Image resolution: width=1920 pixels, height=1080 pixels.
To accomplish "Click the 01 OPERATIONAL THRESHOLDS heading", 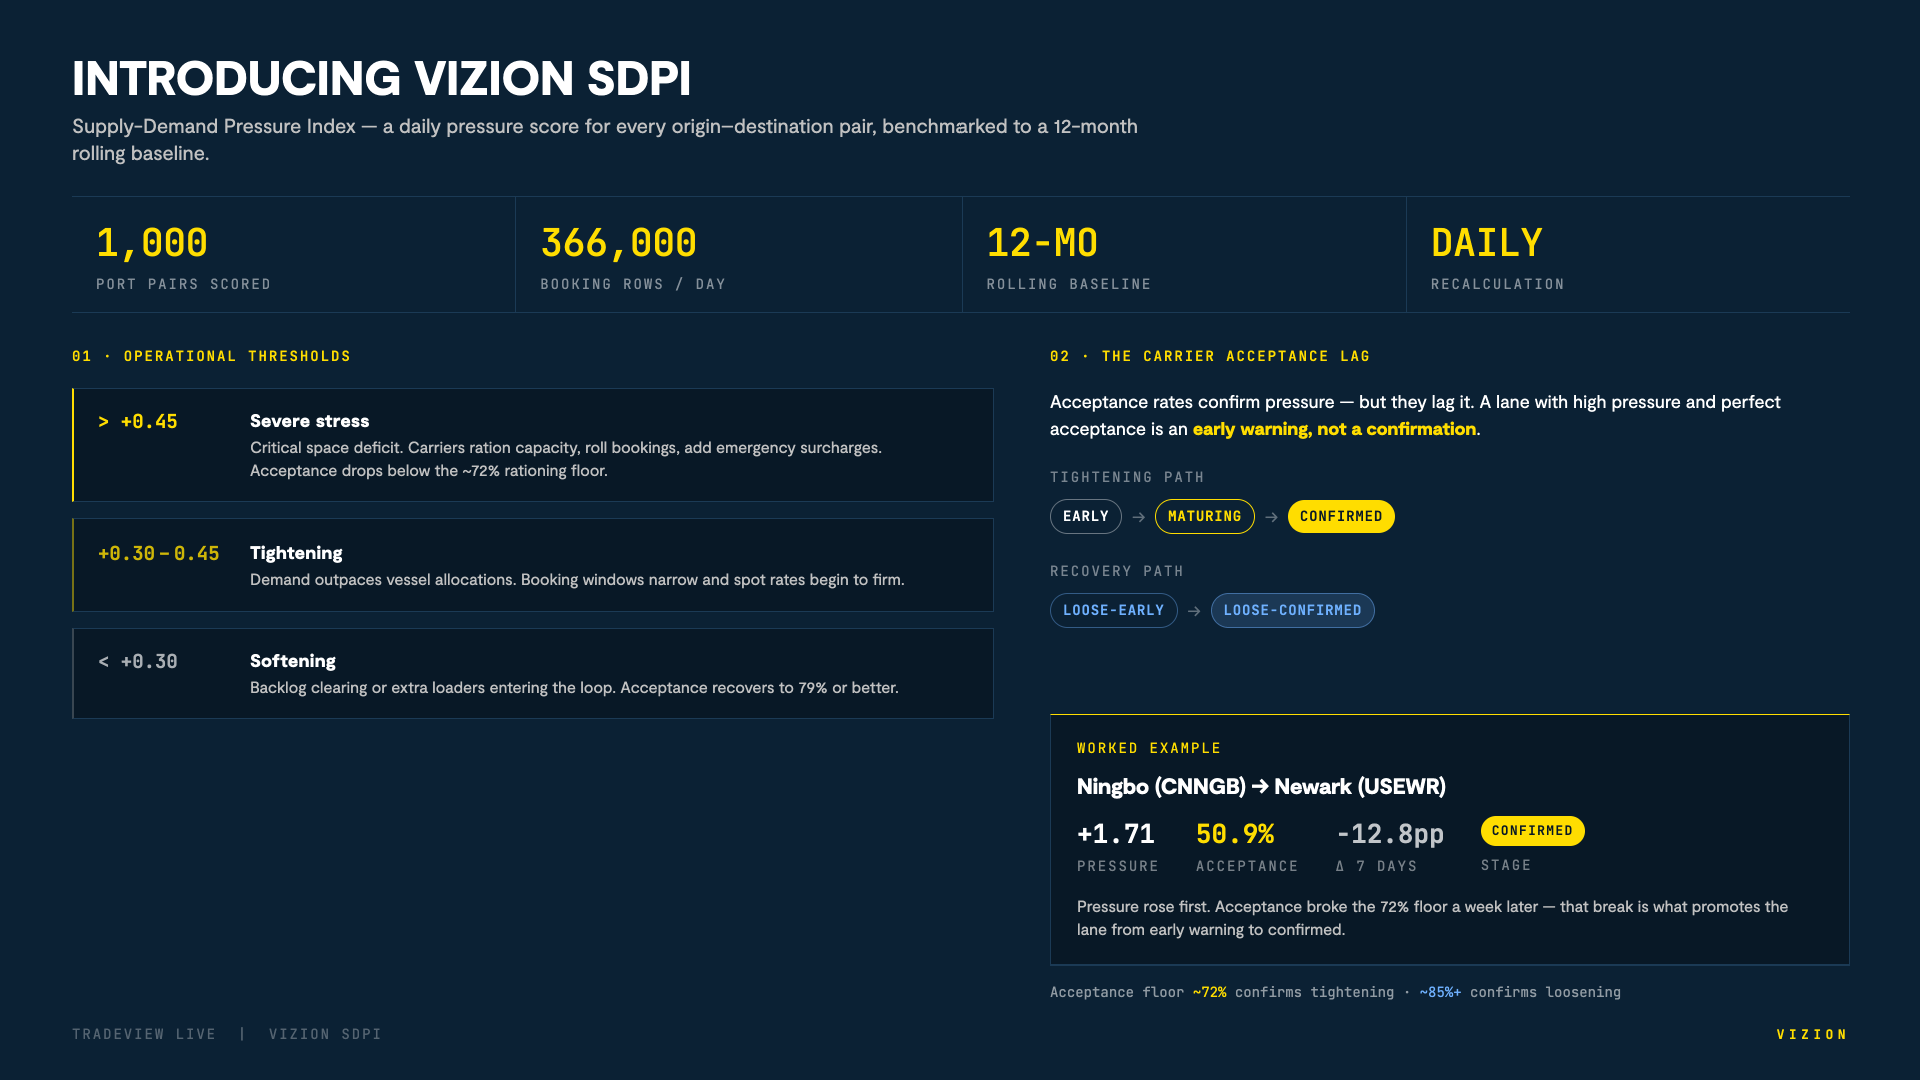I will [211, 356].
